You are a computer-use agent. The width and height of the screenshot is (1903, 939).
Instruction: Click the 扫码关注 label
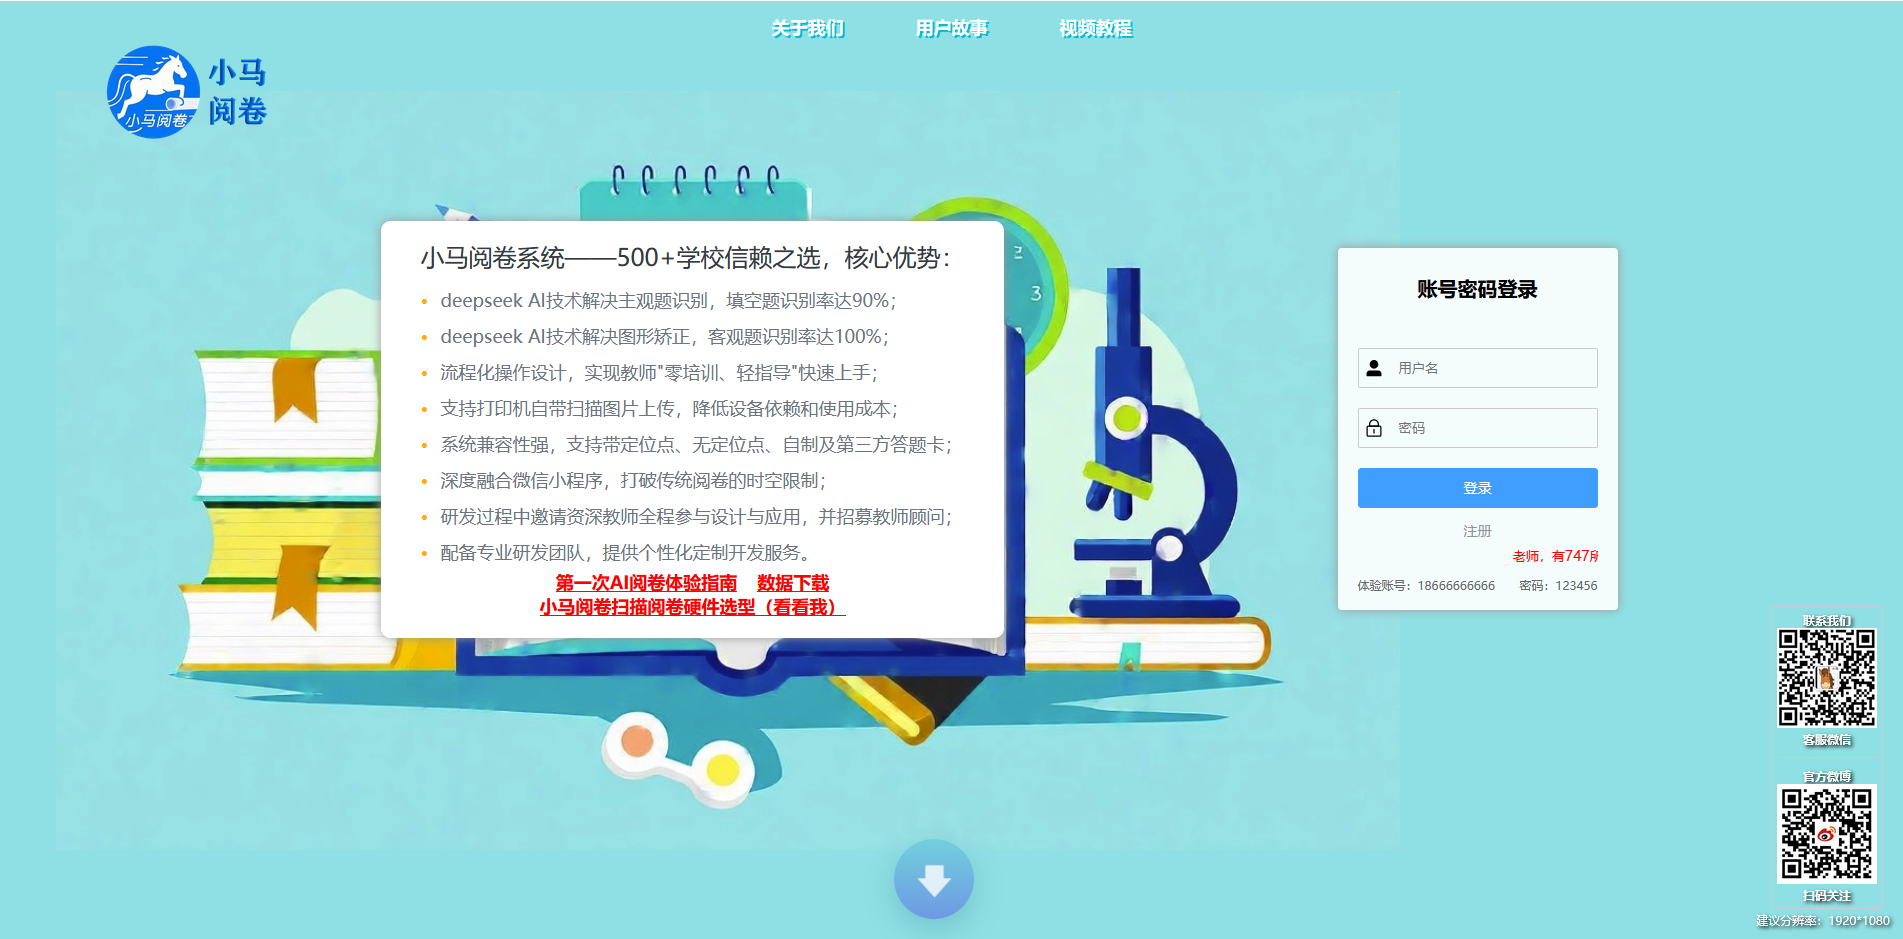pos(1827,896)
